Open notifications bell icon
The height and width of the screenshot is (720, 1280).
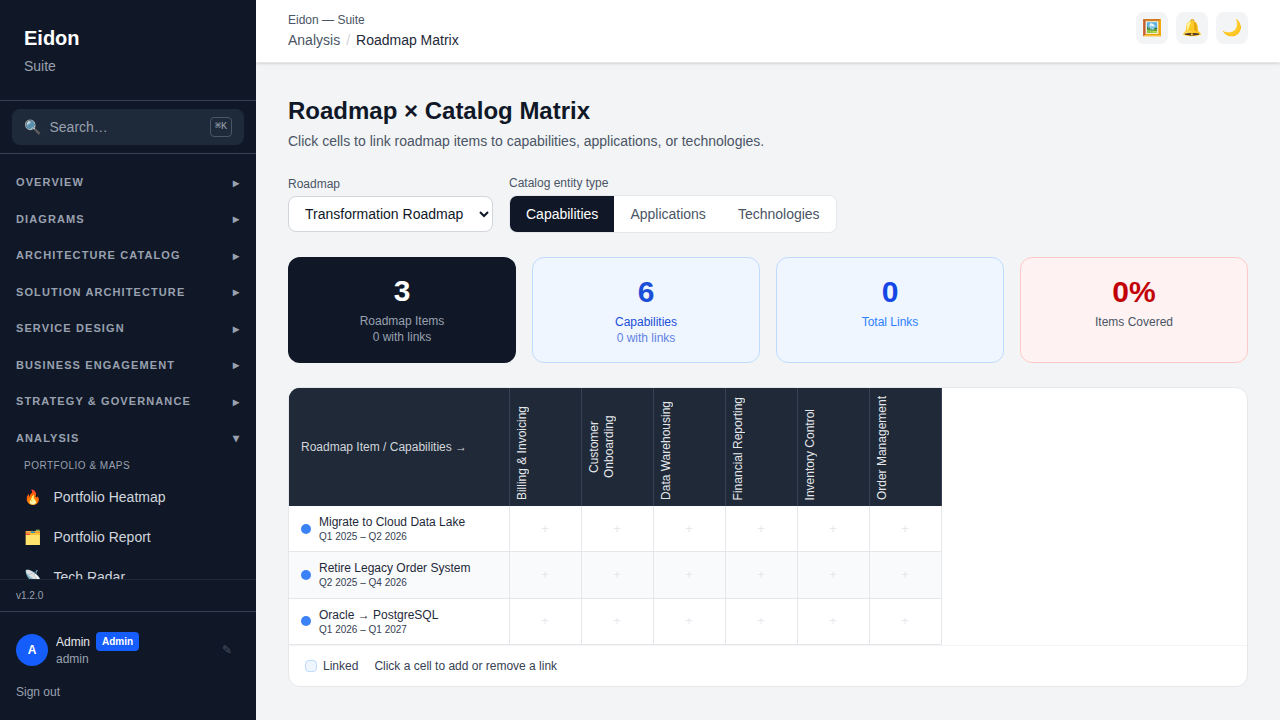1192,28
